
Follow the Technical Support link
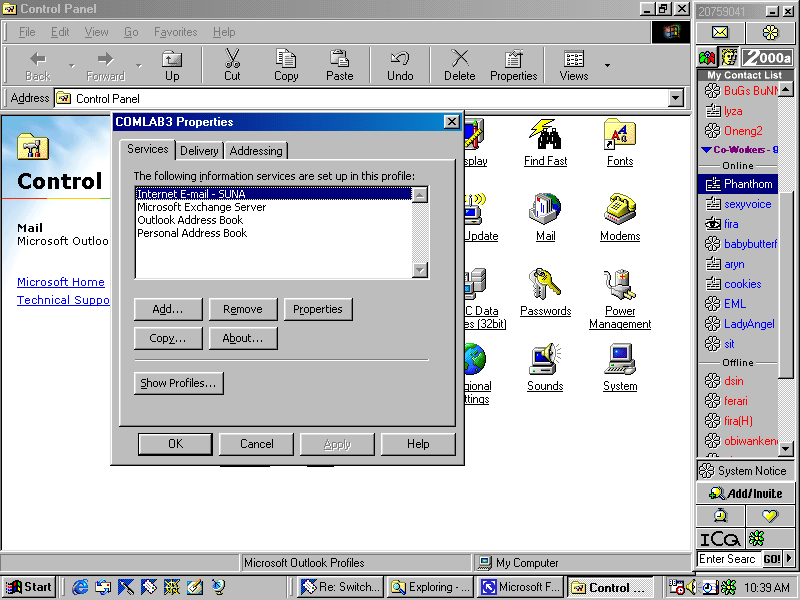[x=63, y=299]
